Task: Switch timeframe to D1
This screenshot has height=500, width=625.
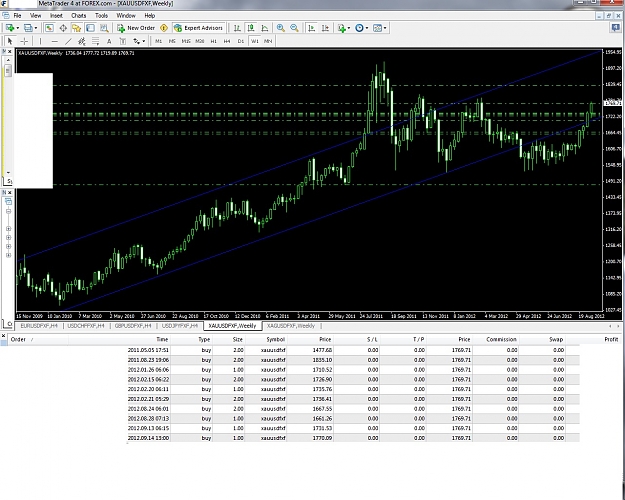Action: pyautogui.click(x=241, y=41)
